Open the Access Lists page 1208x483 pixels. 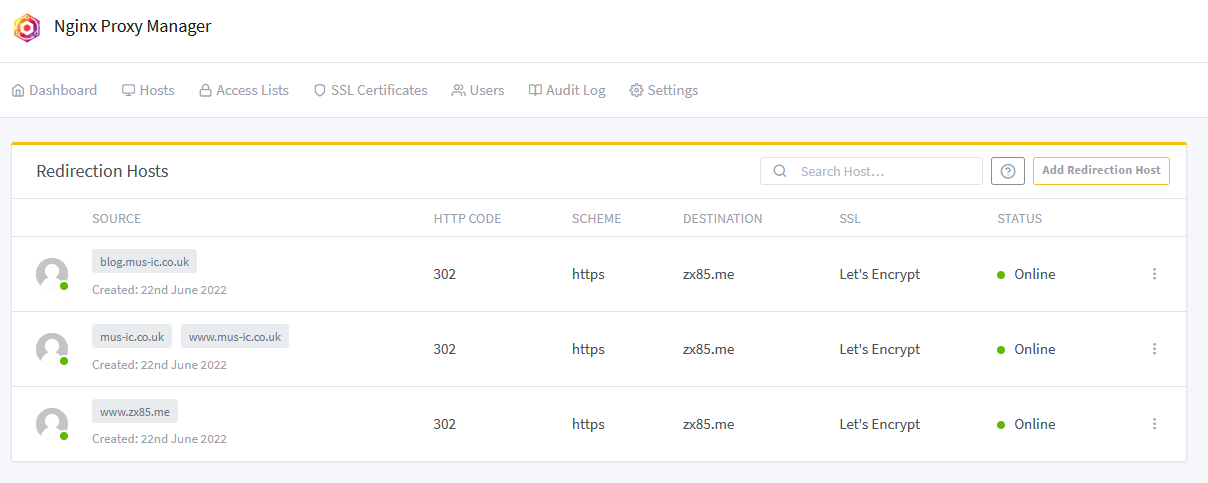pyautogui.click(x=243, y=90)
